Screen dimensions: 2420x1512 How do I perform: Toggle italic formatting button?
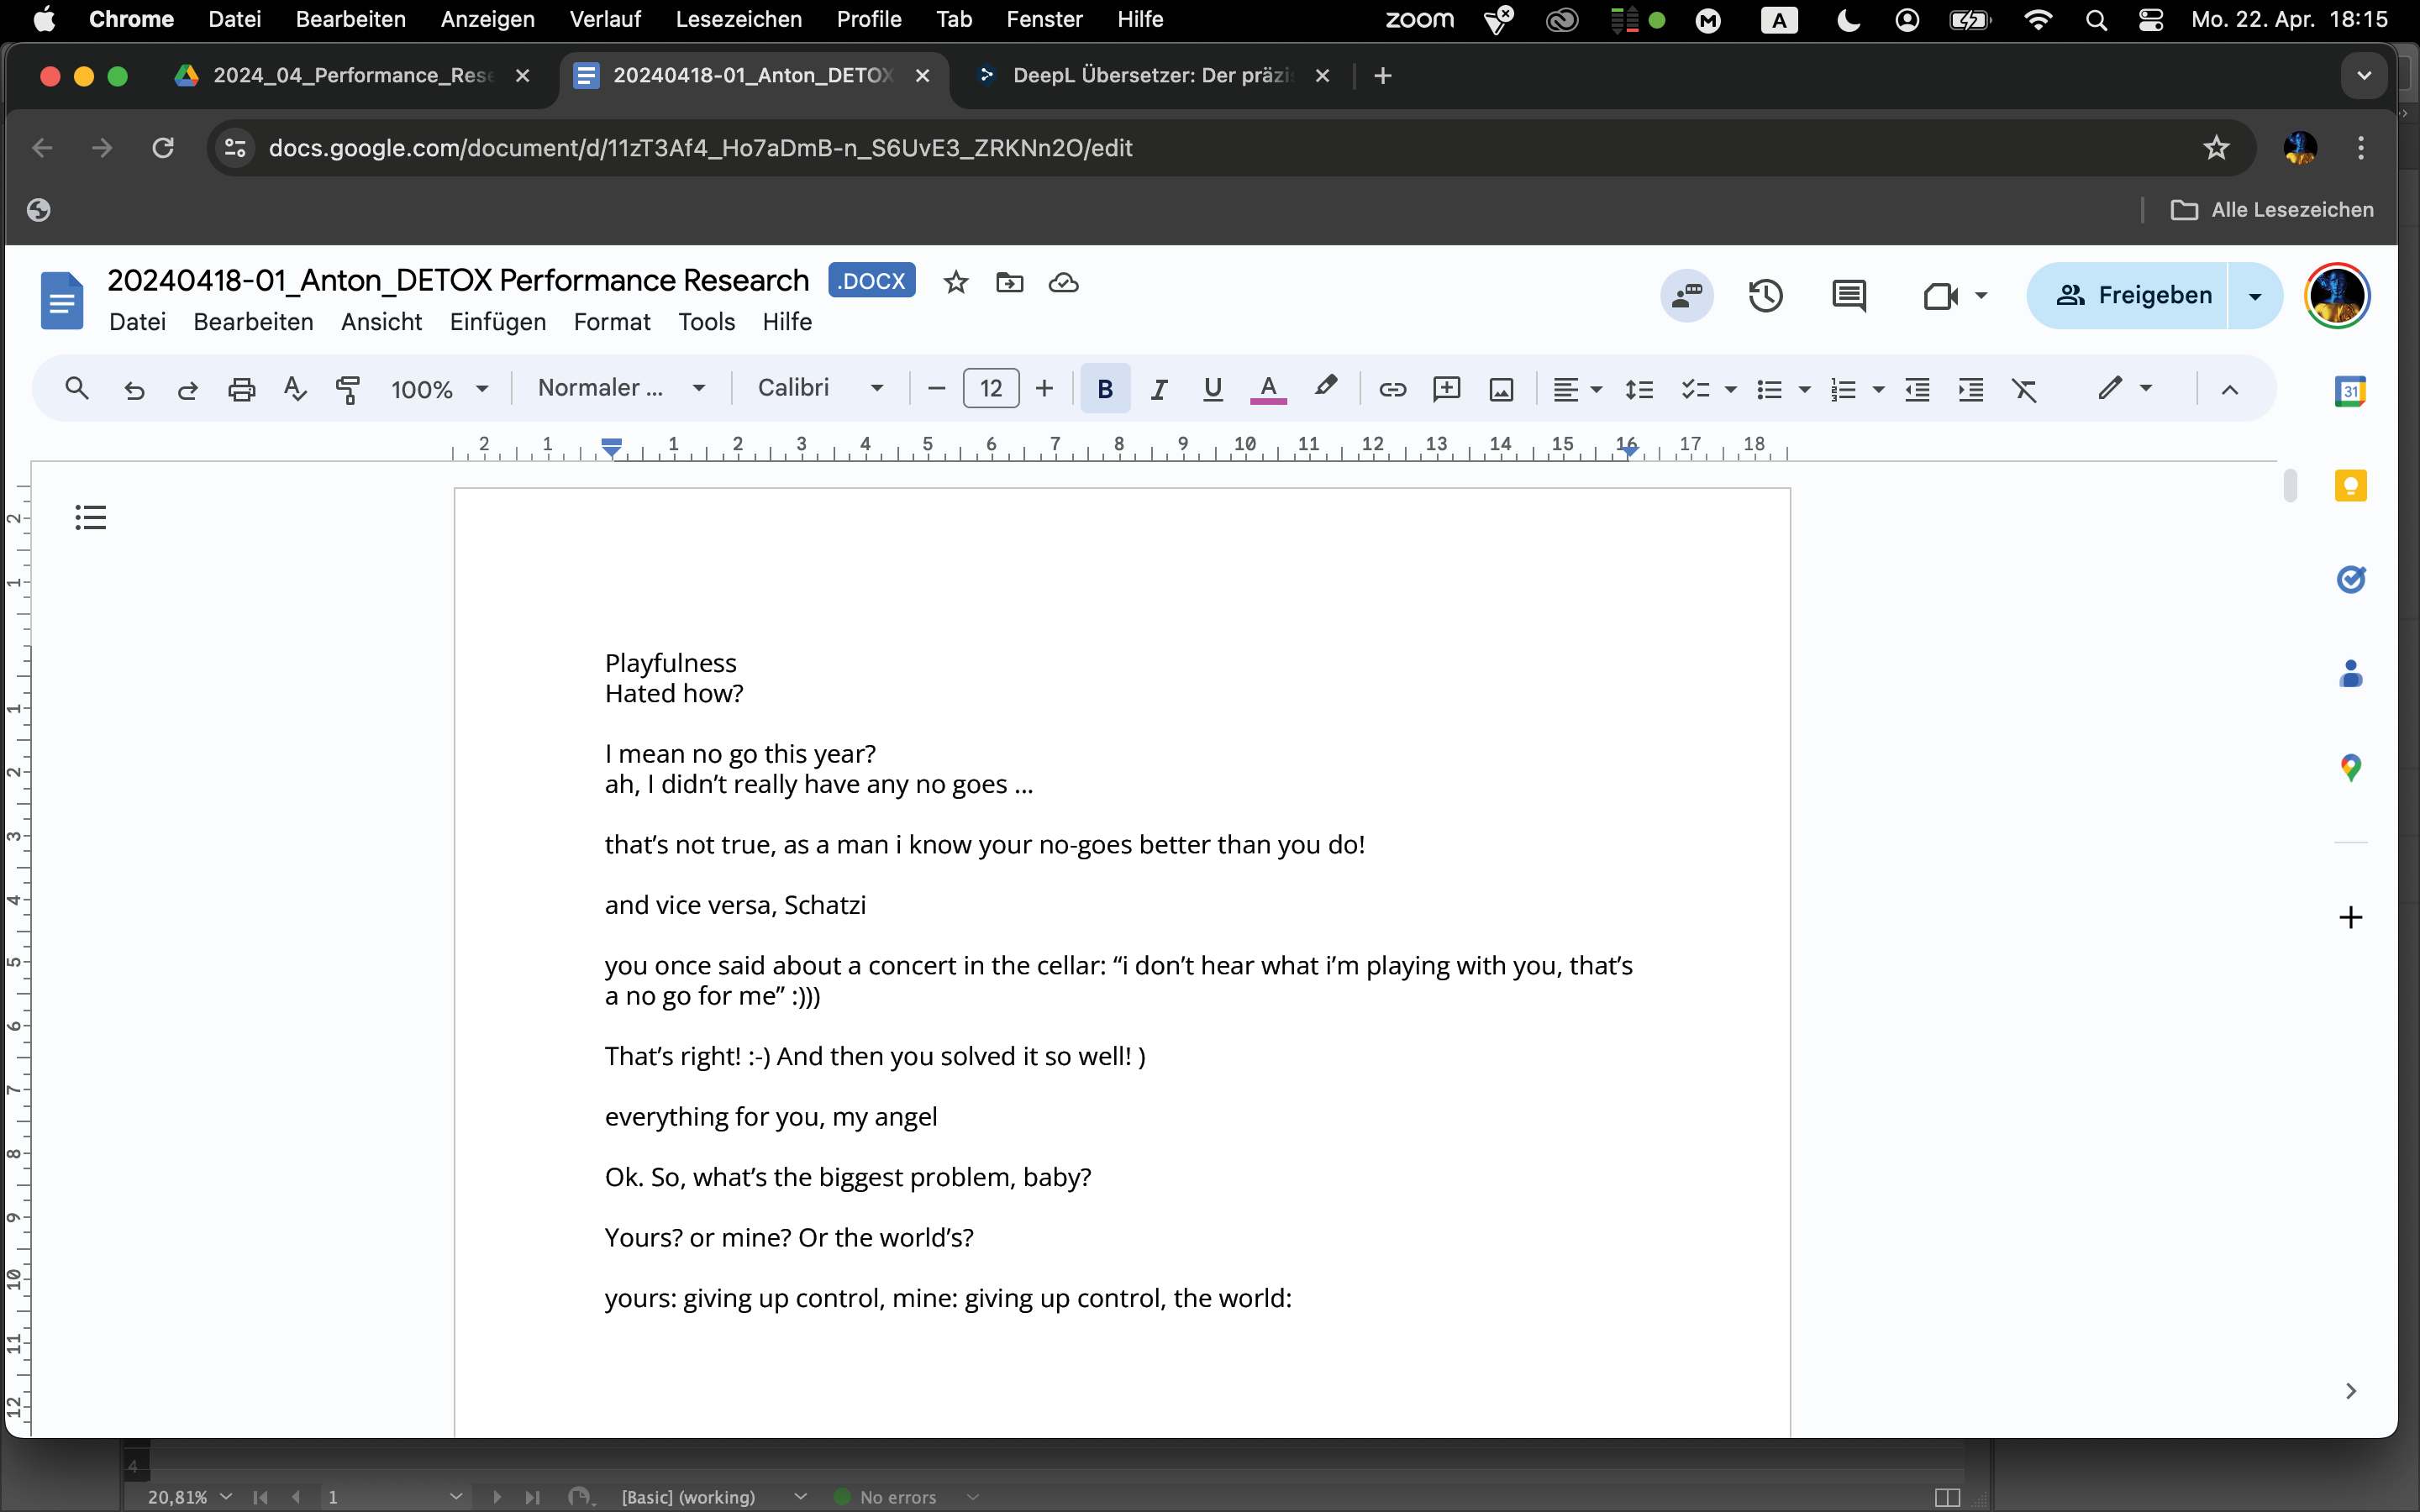[1158, 389]
